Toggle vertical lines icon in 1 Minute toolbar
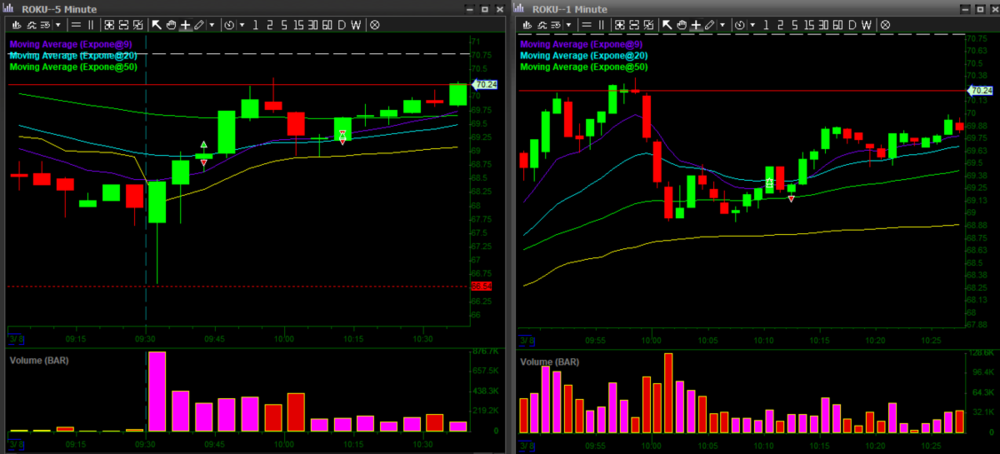 (602, 23)
